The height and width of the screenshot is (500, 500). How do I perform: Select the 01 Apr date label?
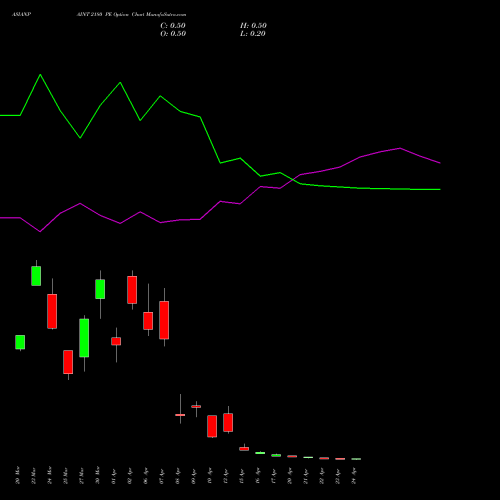click(x=114, y=475)
